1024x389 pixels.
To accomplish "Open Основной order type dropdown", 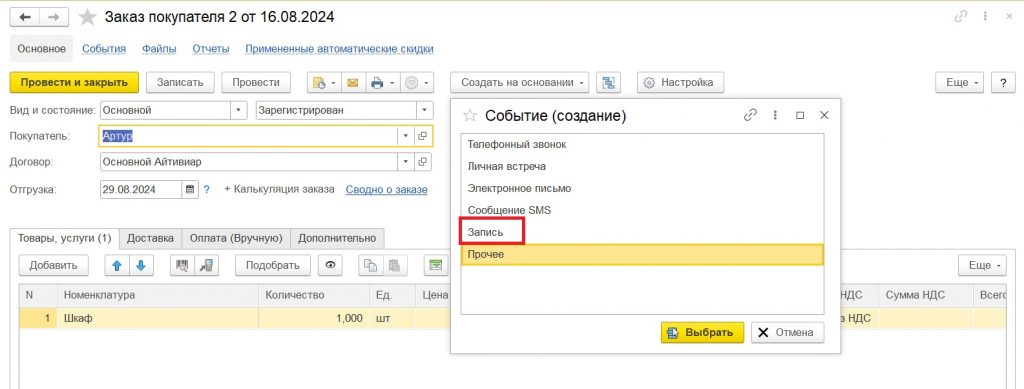I will pos(239,110).
